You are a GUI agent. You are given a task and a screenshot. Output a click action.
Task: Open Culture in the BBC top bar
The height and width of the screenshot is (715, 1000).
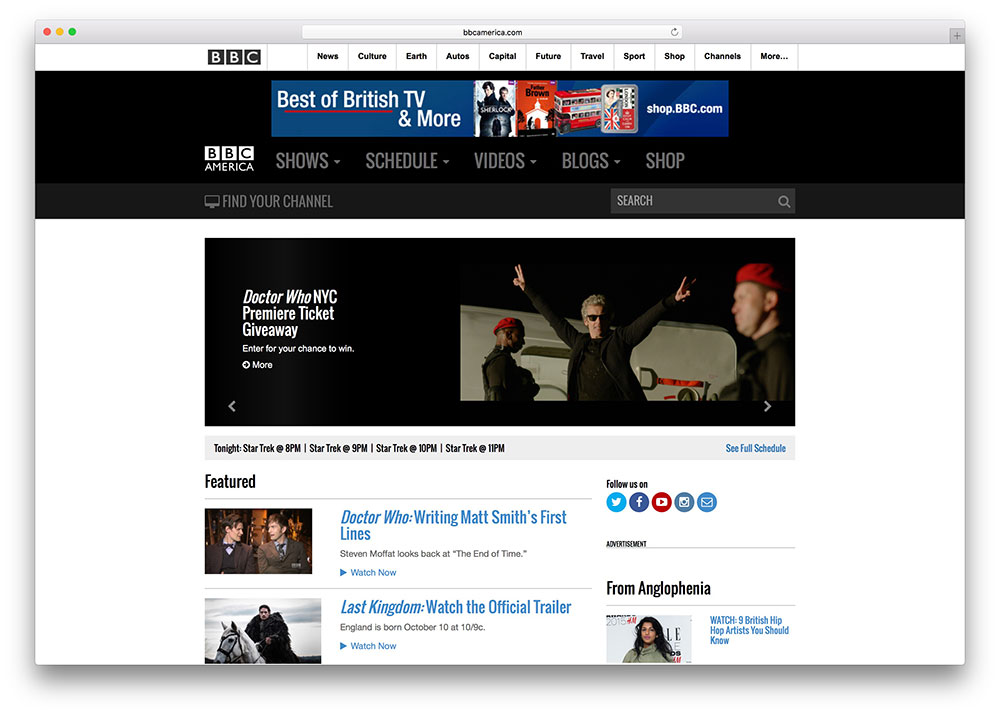[372, 56]
